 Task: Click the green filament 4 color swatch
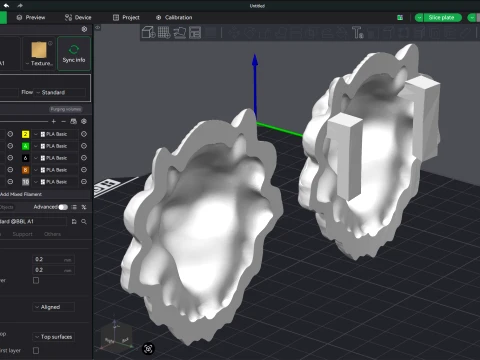click(x=25, y=146)
